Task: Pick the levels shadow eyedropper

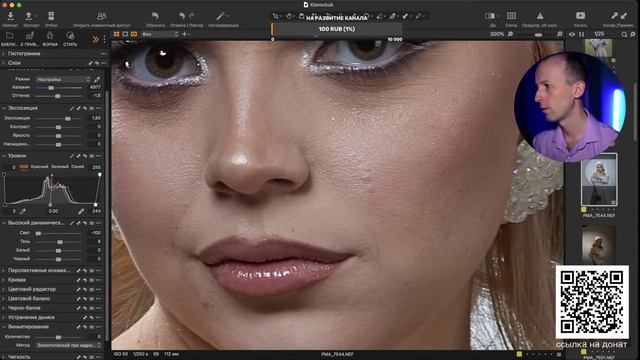Action: (x=23, y=211)
